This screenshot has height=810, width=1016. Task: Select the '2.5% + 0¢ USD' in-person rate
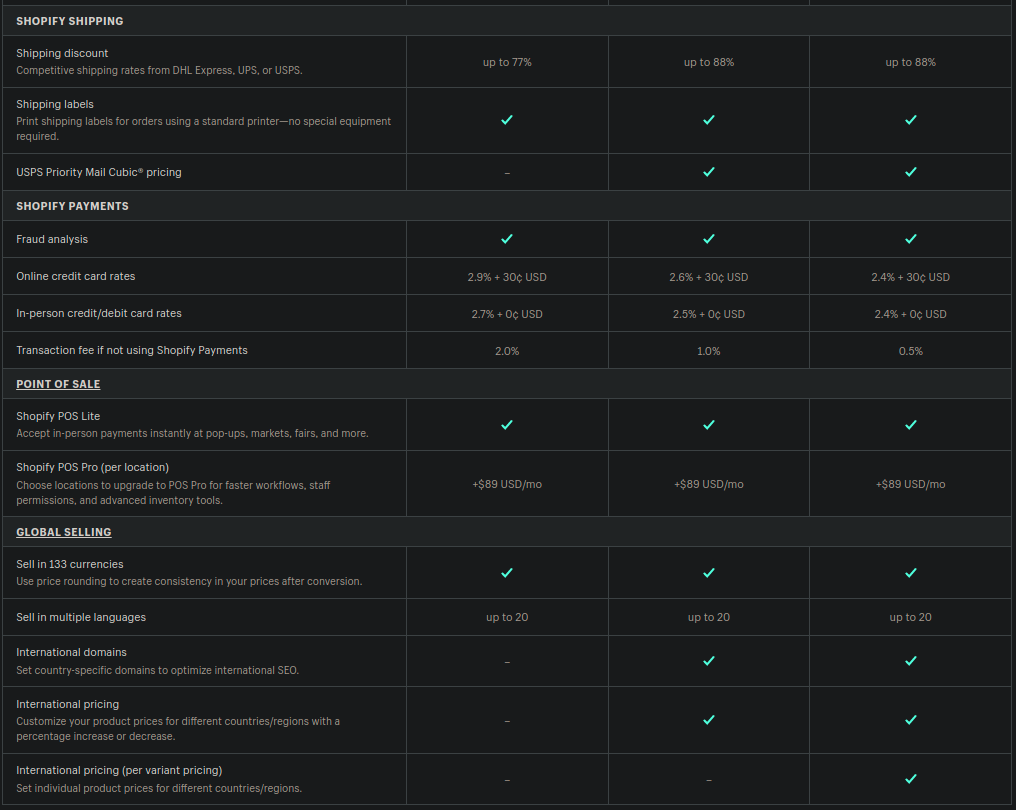coord(709,314)
